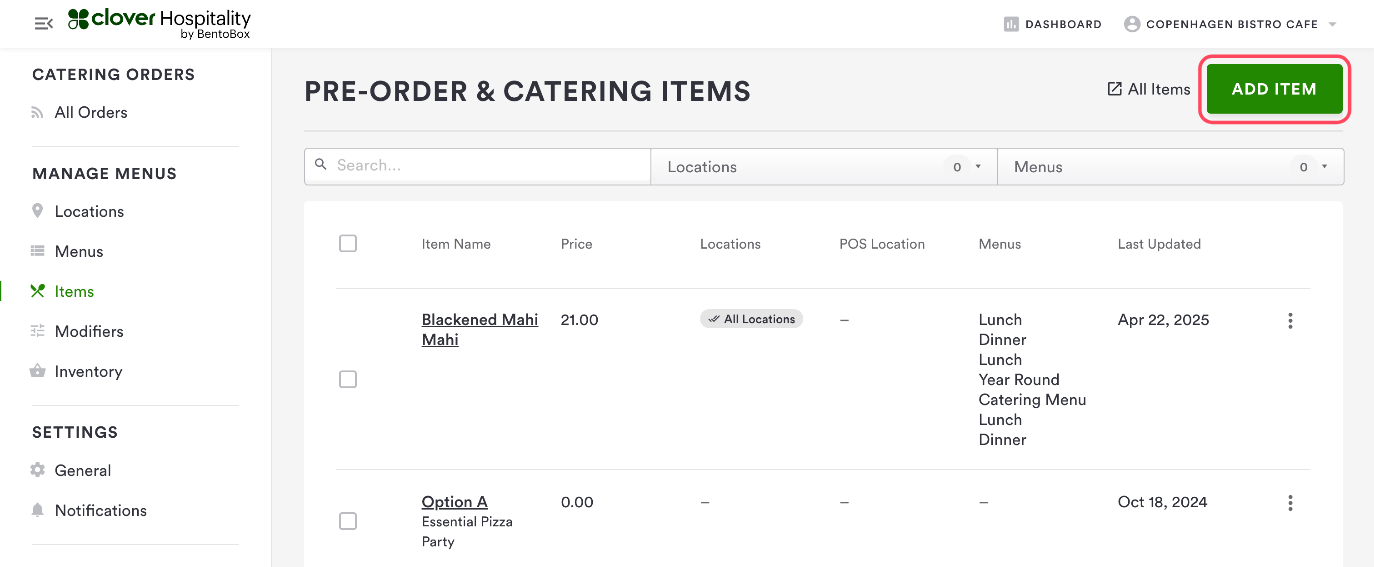
Task: Go to Modifiers in the sidebar
Action: click(89, 331)
